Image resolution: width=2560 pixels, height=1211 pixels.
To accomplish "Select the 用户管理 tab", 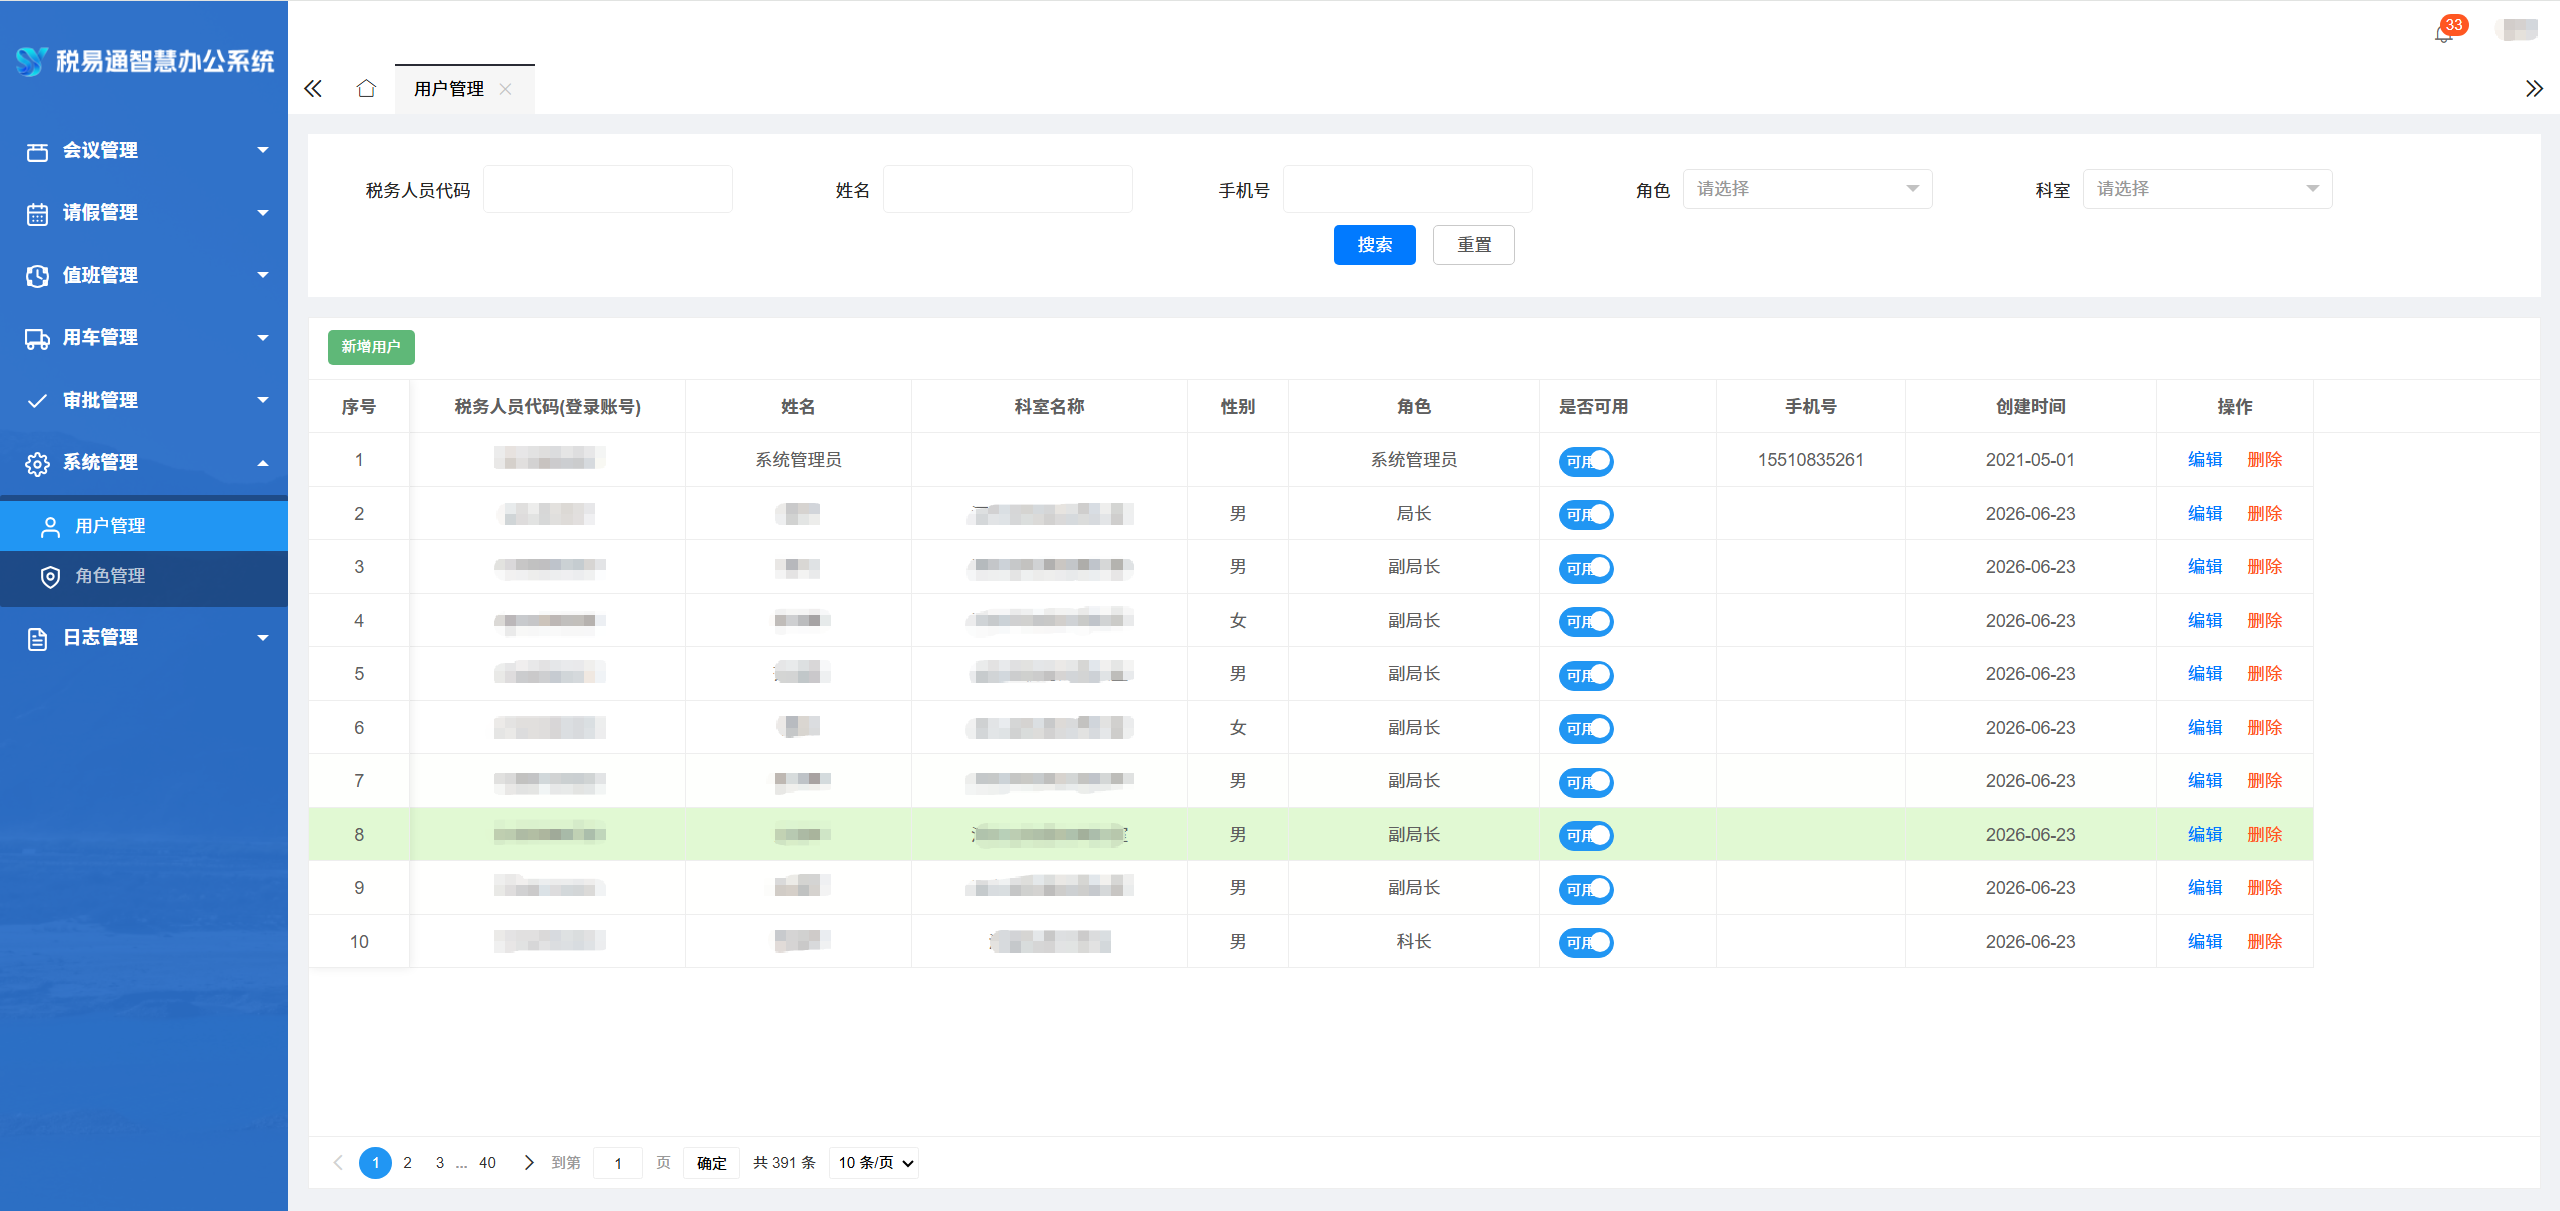I will 449,89.
